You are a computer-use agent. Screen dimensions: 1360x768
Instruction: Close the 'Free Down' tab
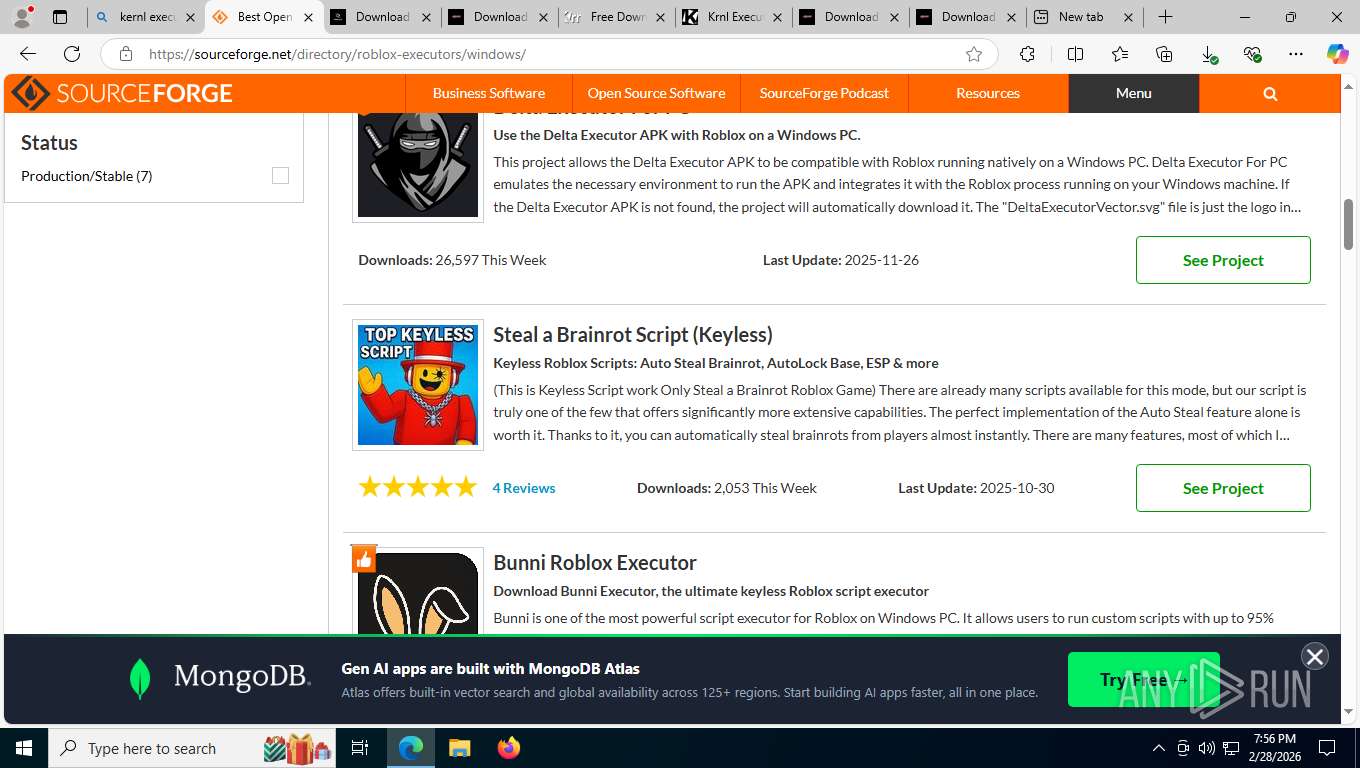pos(660,17)
